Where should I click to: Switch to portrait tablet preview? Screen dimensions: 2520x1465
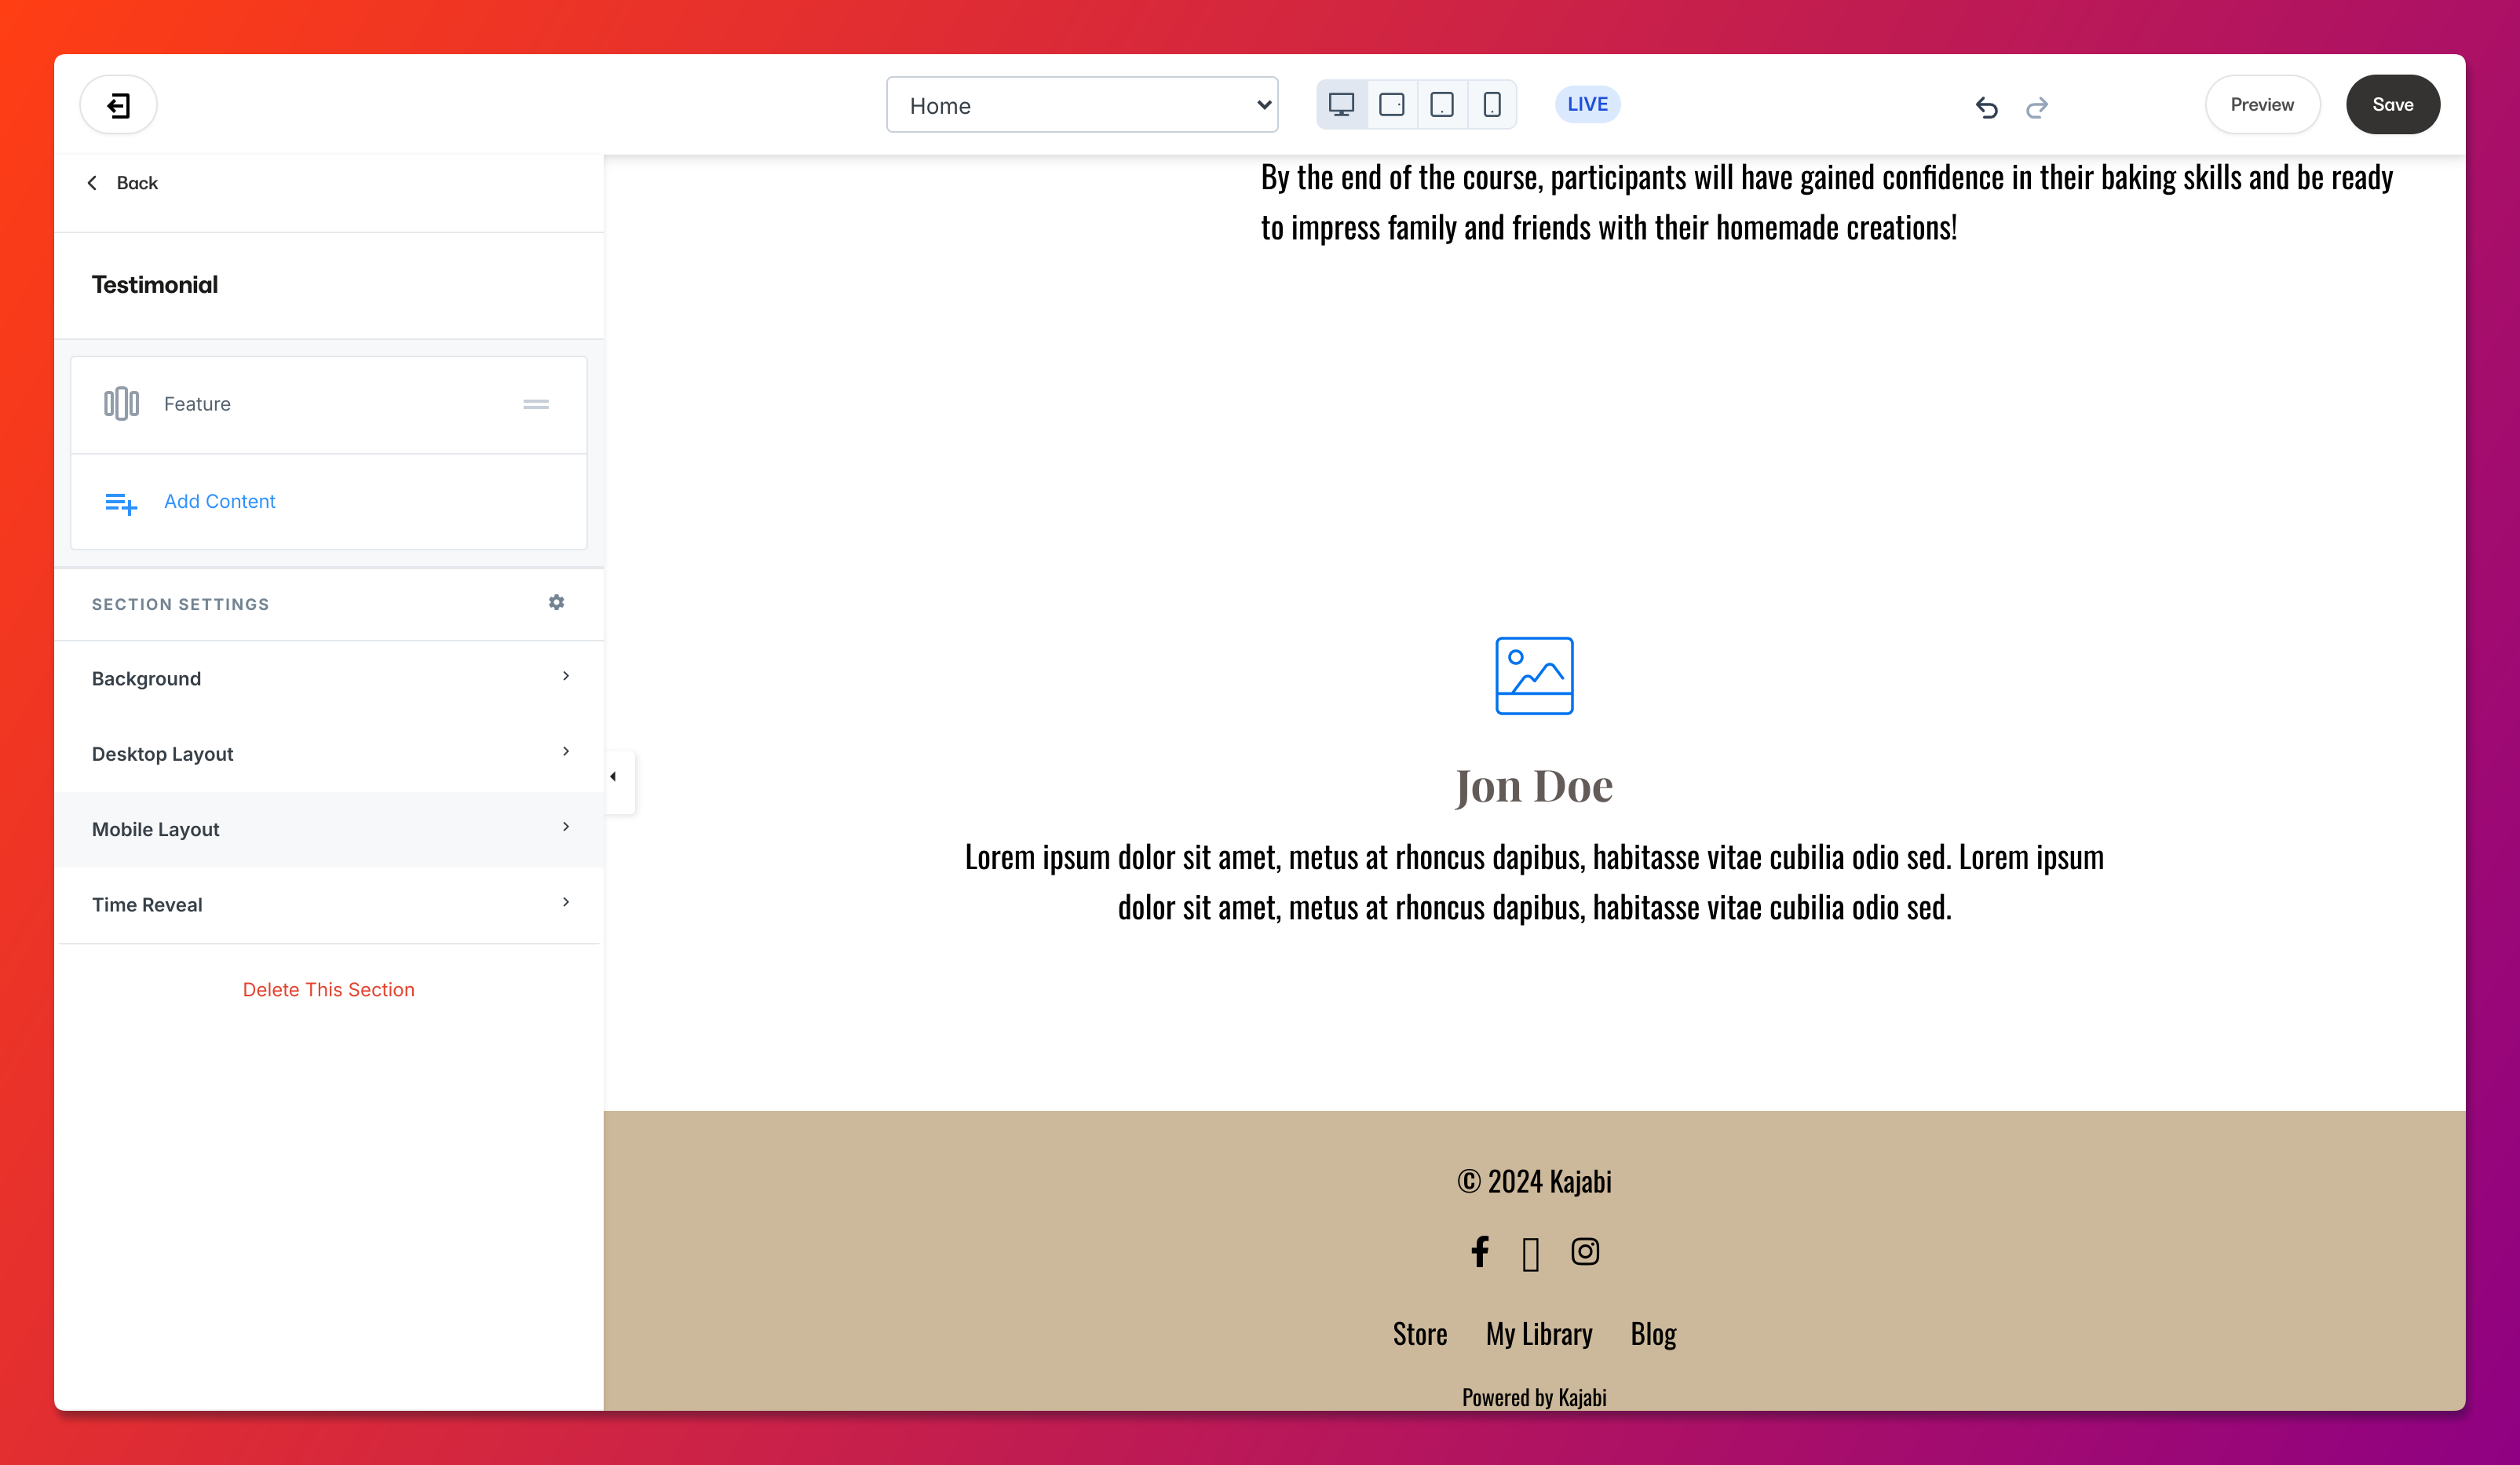tap(1441, 105)
